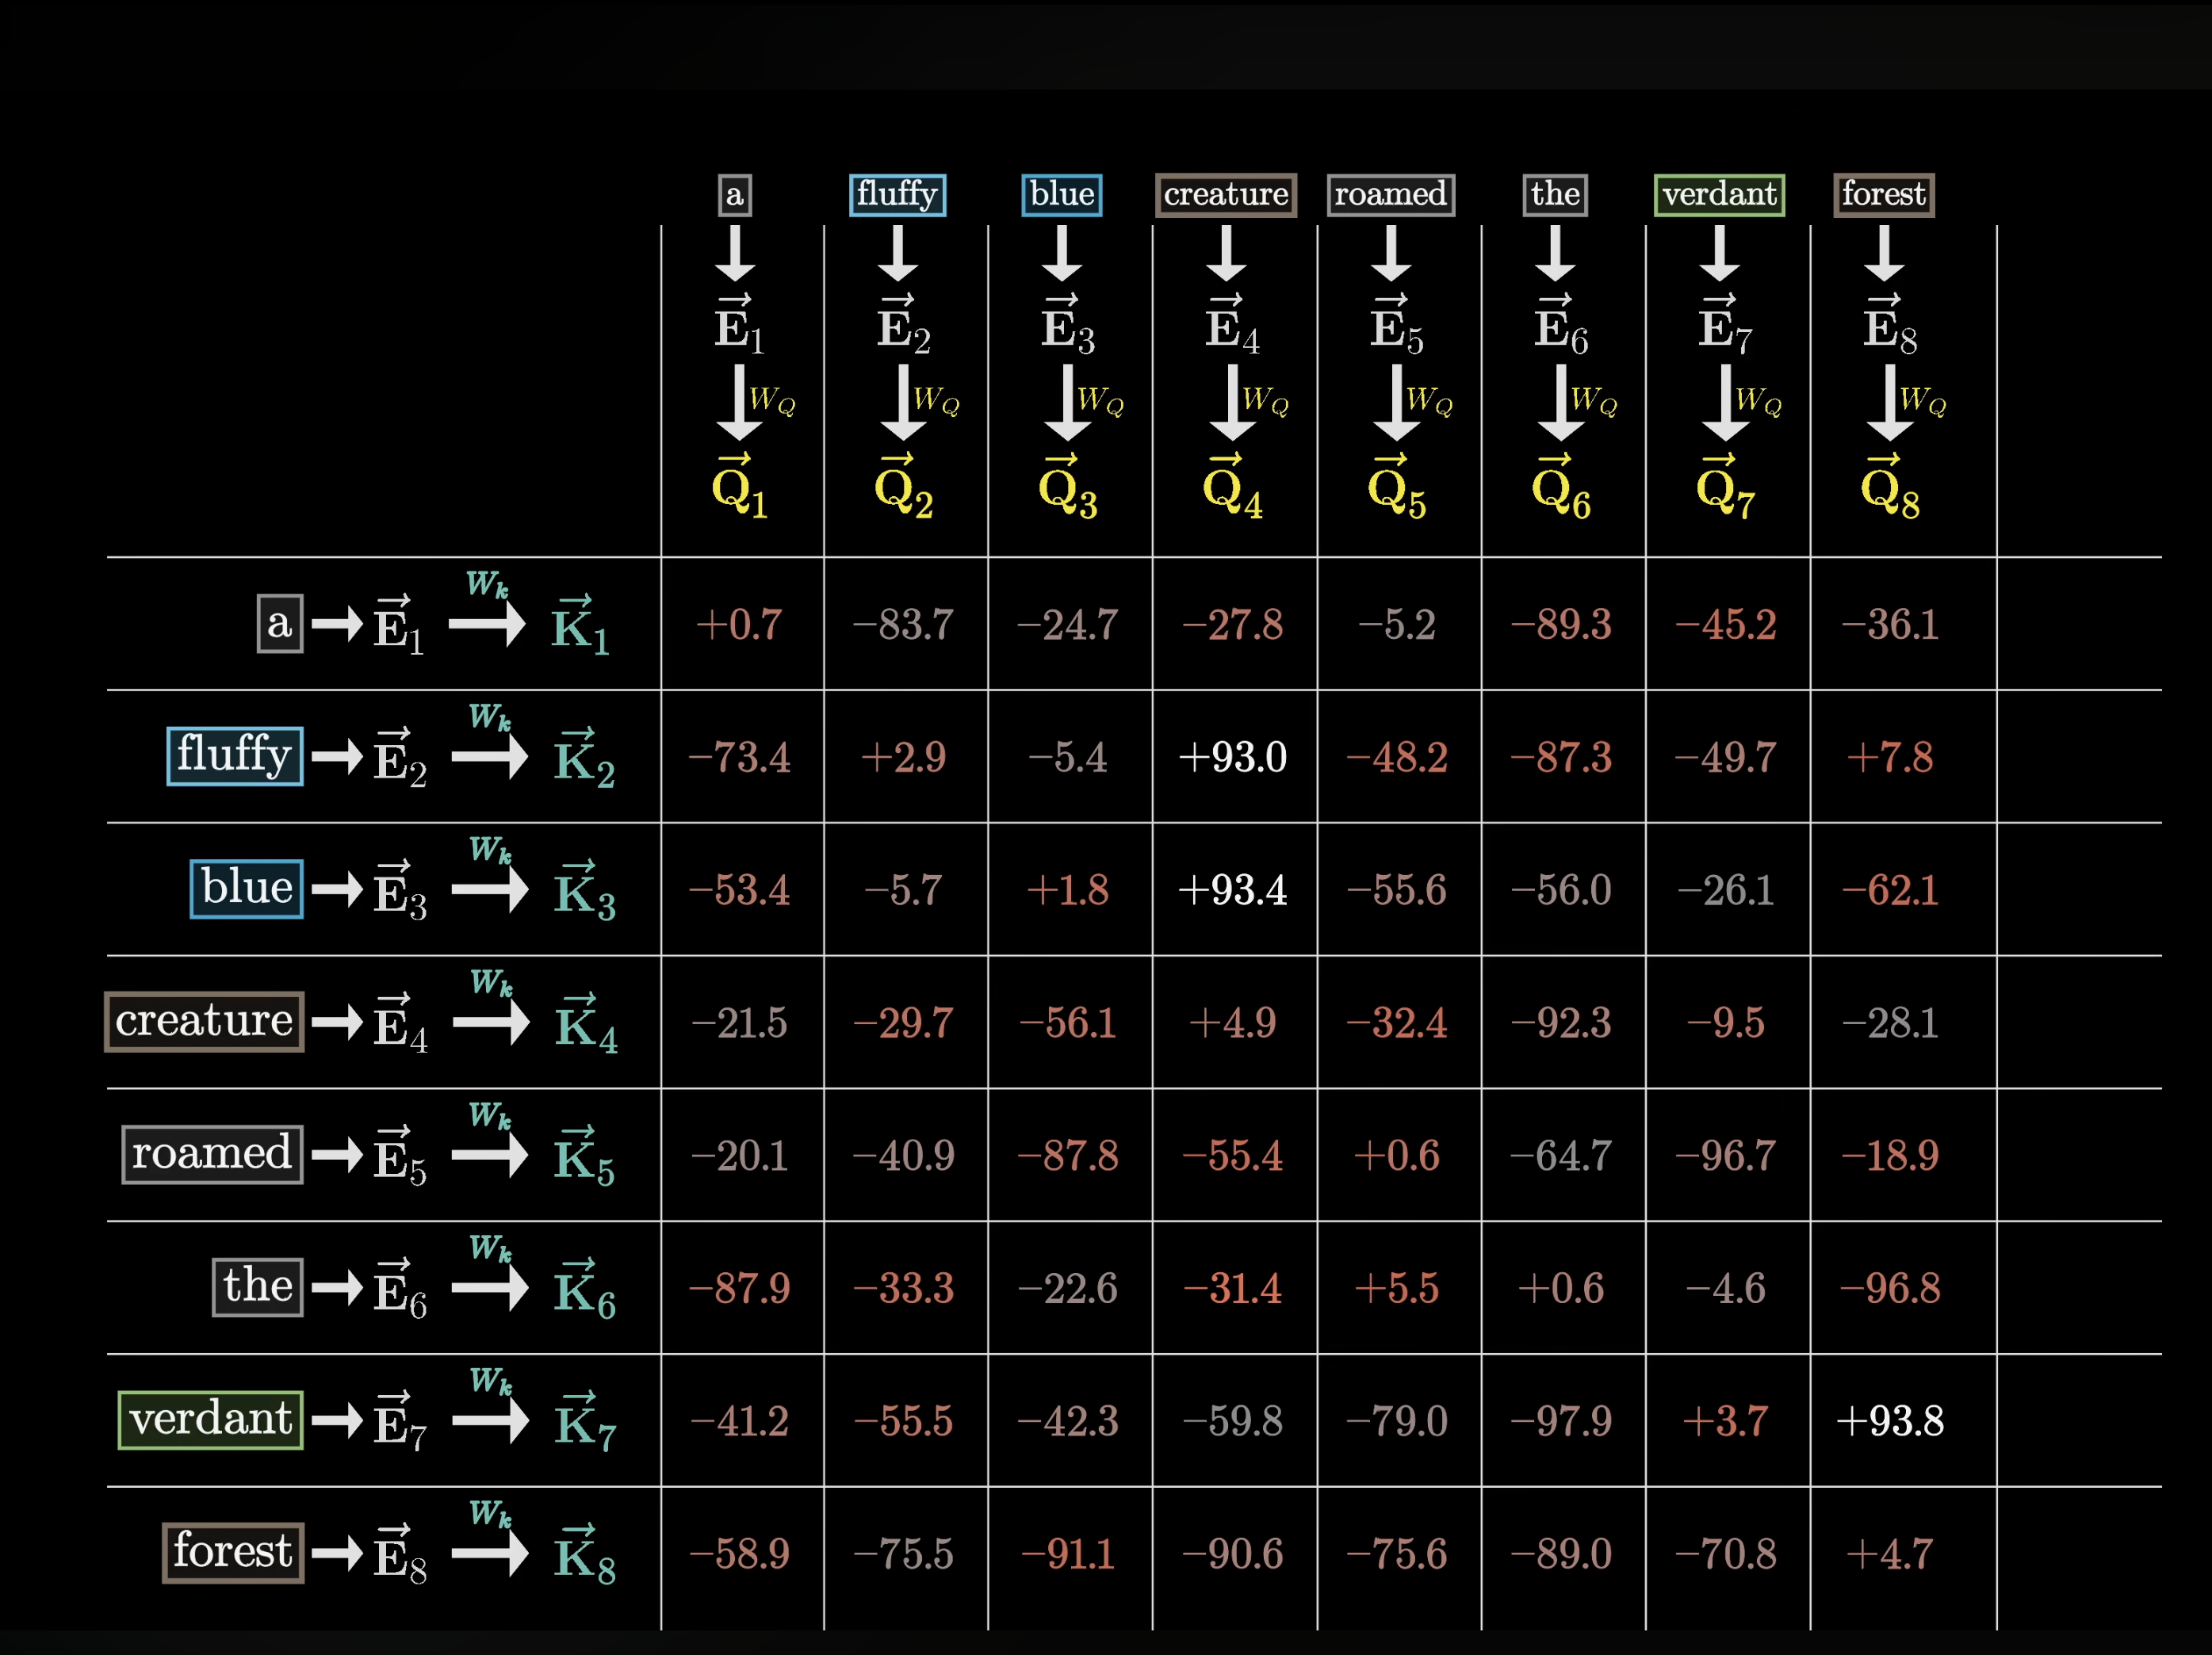The width and height of the screenshot is (2212, 1655).
Task: Click the yellow Q8 query vector label
Action: [1889, 487]
